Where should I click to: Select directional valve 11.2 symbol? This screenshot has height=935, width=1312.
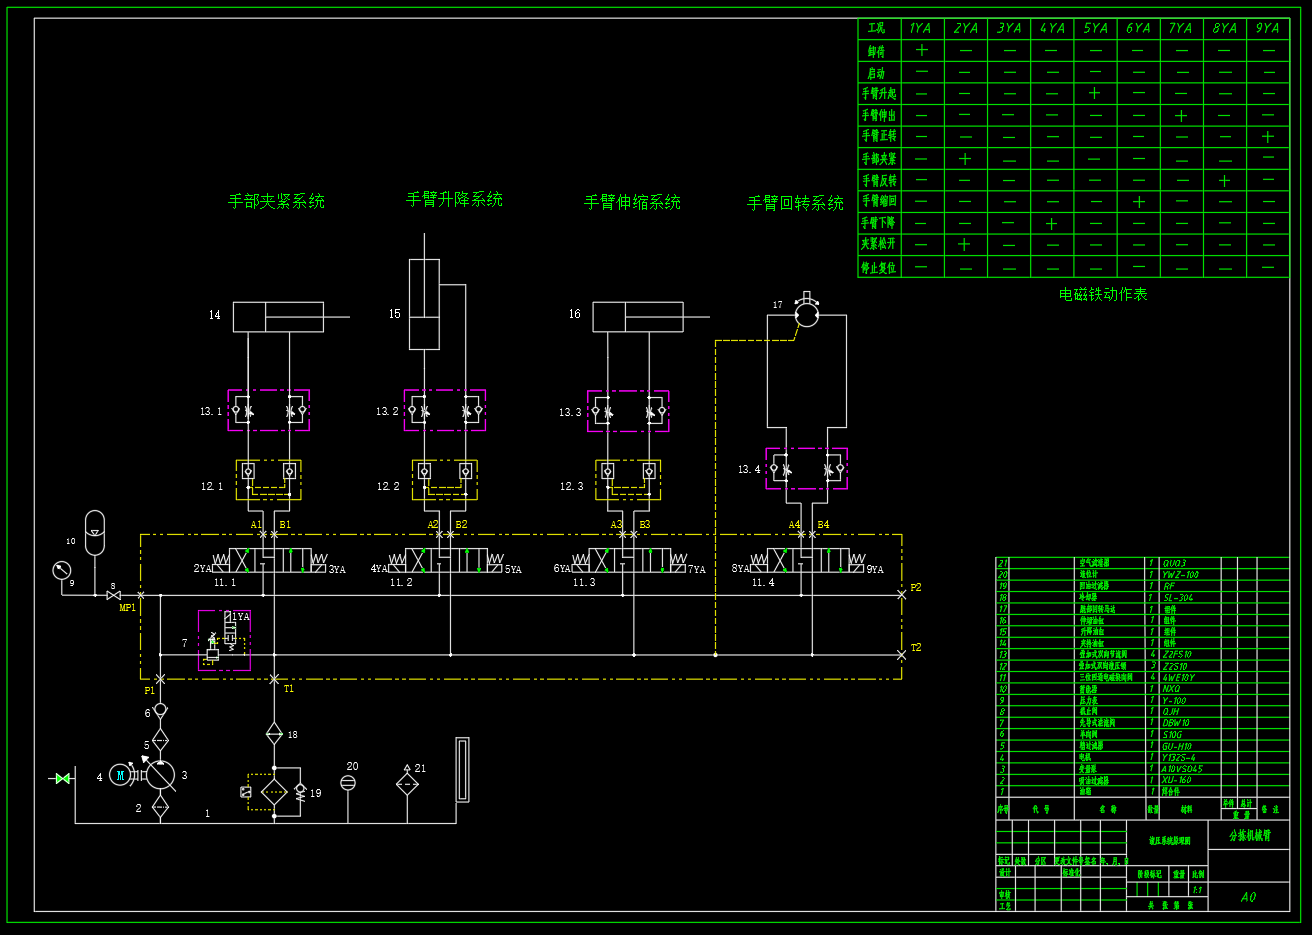point(446,560)
